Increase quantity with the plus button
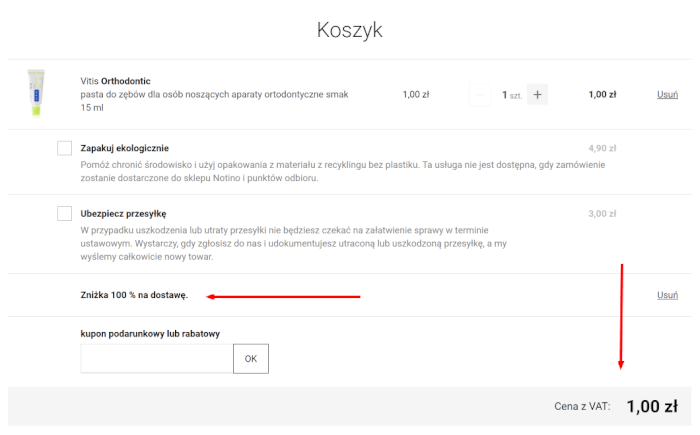The image size is (700, 435). tap(537, 95)
